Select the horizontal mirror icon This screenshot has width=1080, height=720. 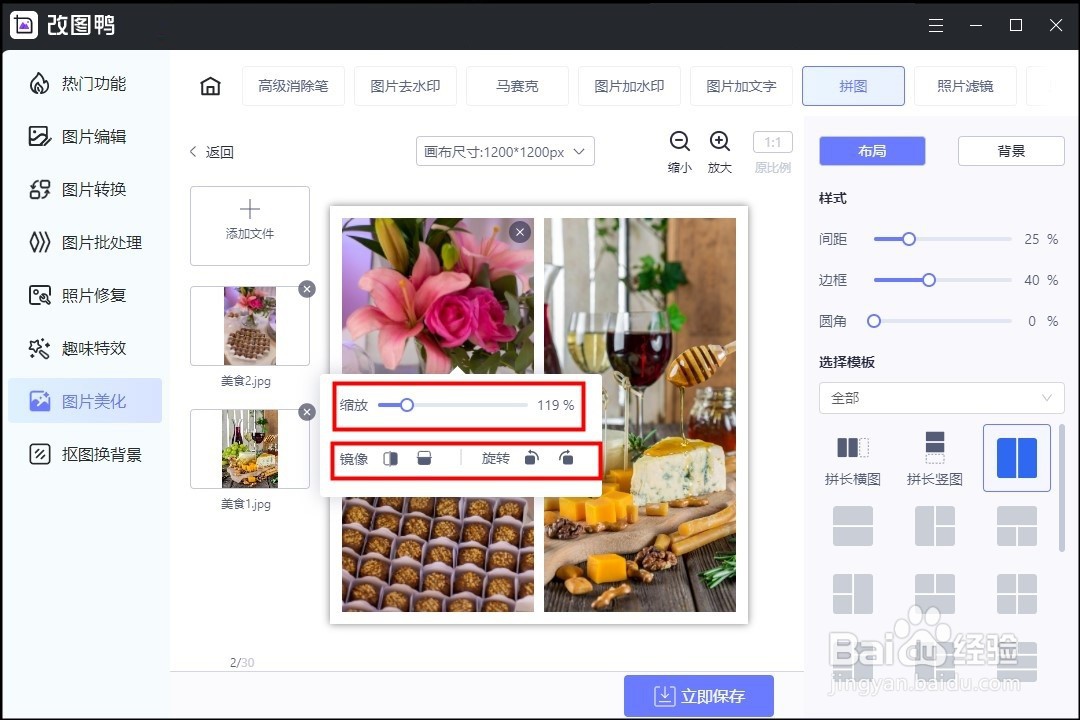tap(390, 458)
